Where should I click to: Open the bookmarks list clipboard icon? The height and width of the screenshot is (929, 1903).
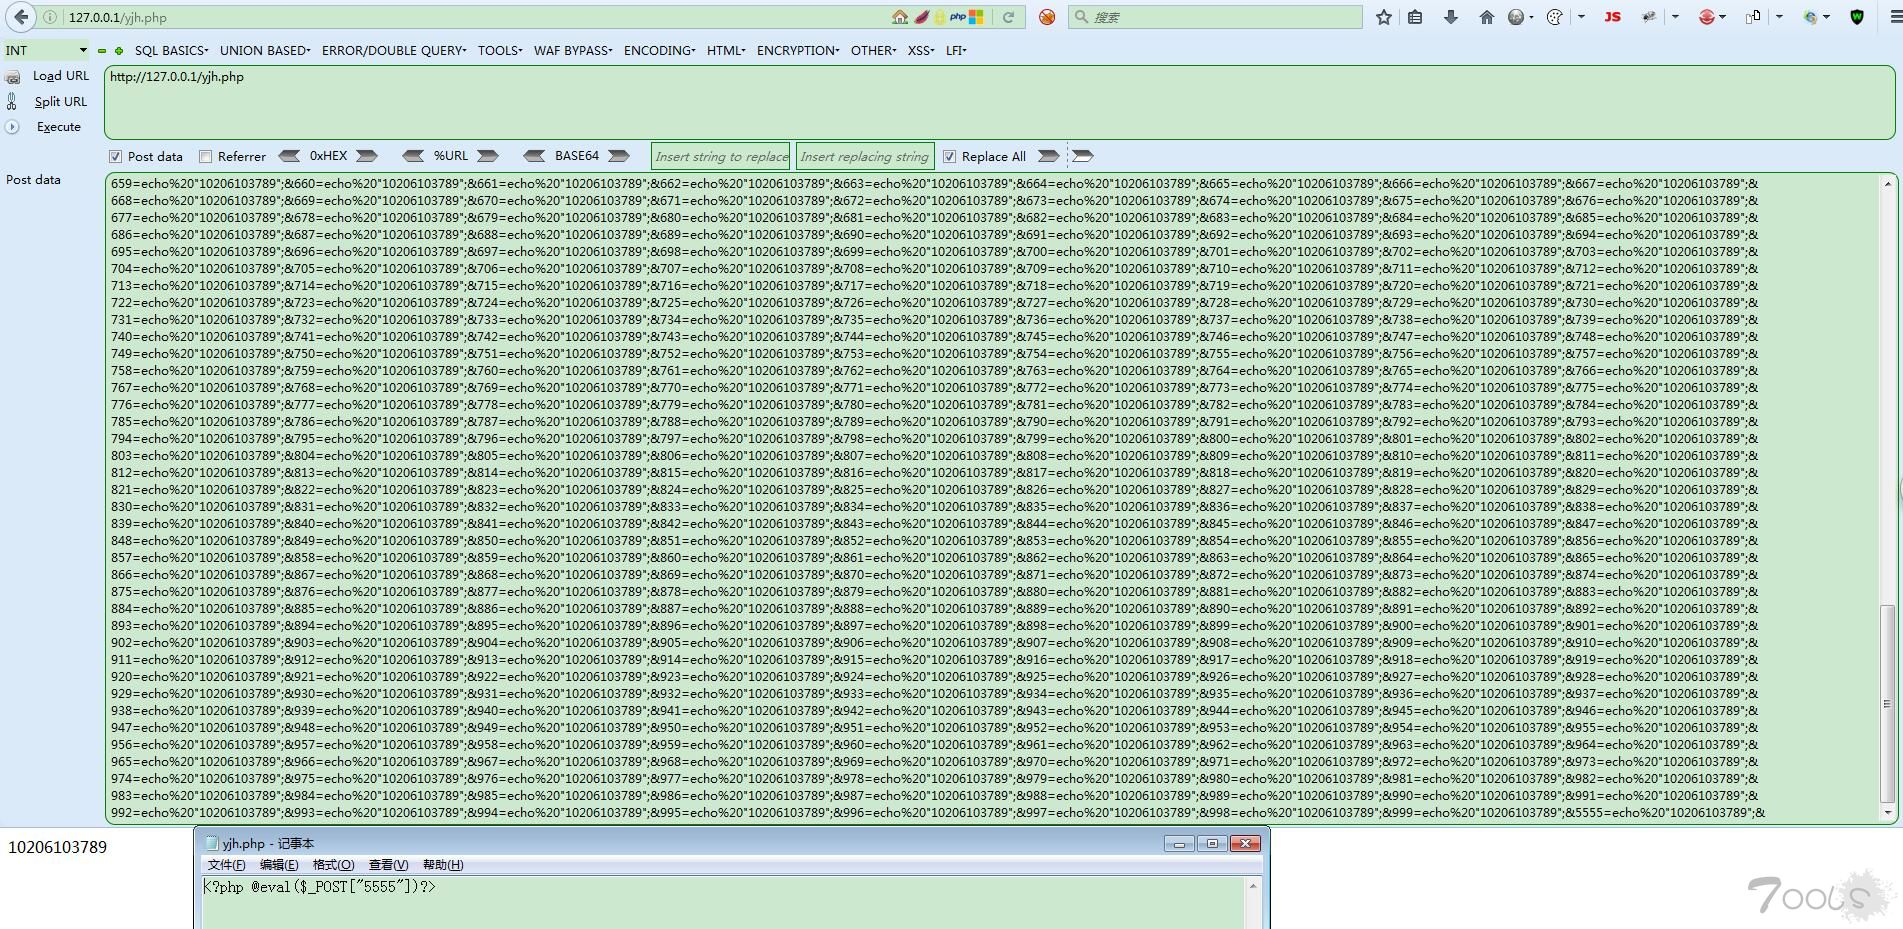pos(1415,17)
